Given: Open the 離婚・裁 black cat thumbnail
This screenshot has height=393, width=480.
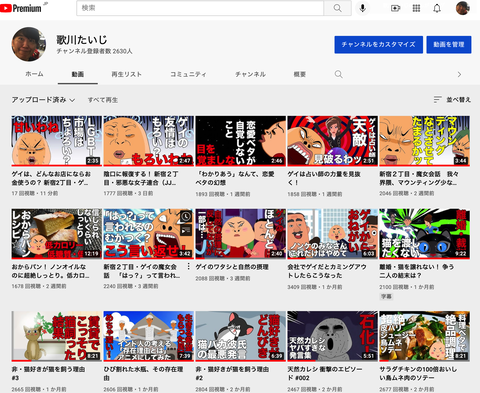Looking at the screenshot, I should pyautogui.click(x=424, y=234).
